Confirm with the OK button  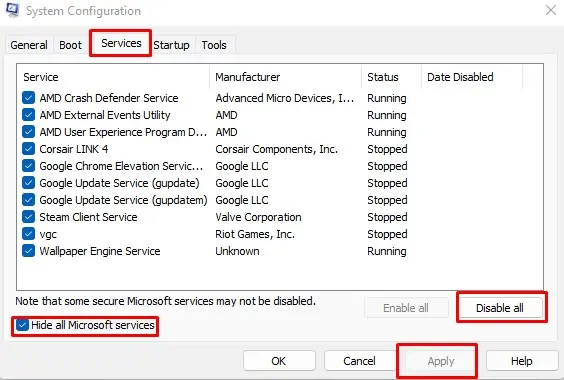(x=279, y=361)
